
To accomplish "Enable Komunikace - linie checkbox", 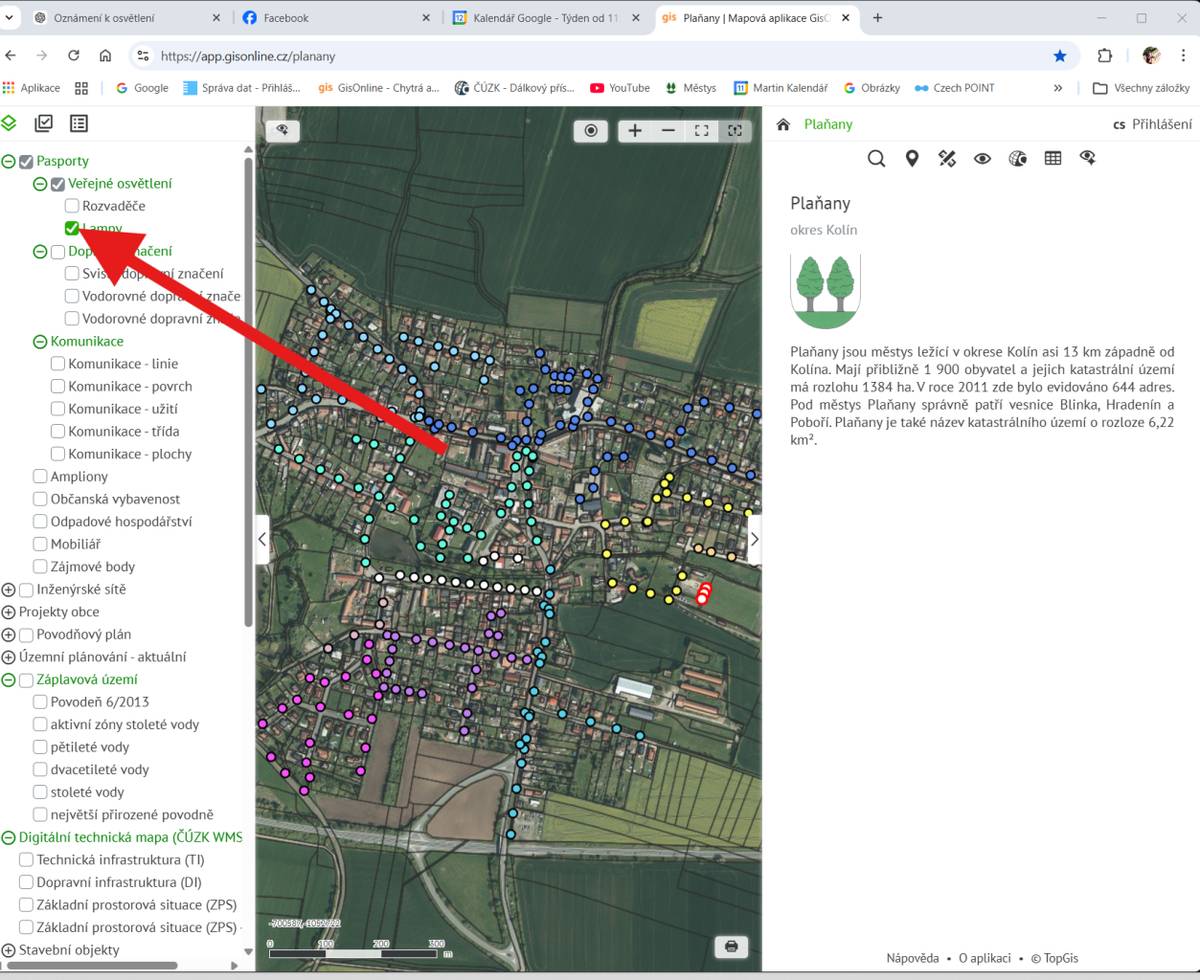I will pyautogui.click(x=58, y=364).
